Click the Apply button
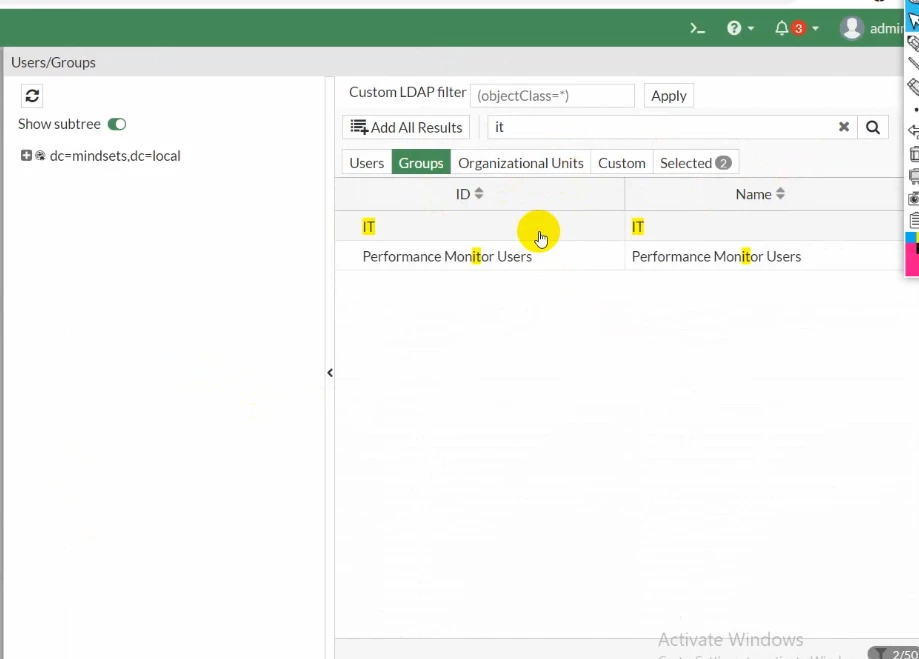Screen dimensions: 919x659 (669, 96)
